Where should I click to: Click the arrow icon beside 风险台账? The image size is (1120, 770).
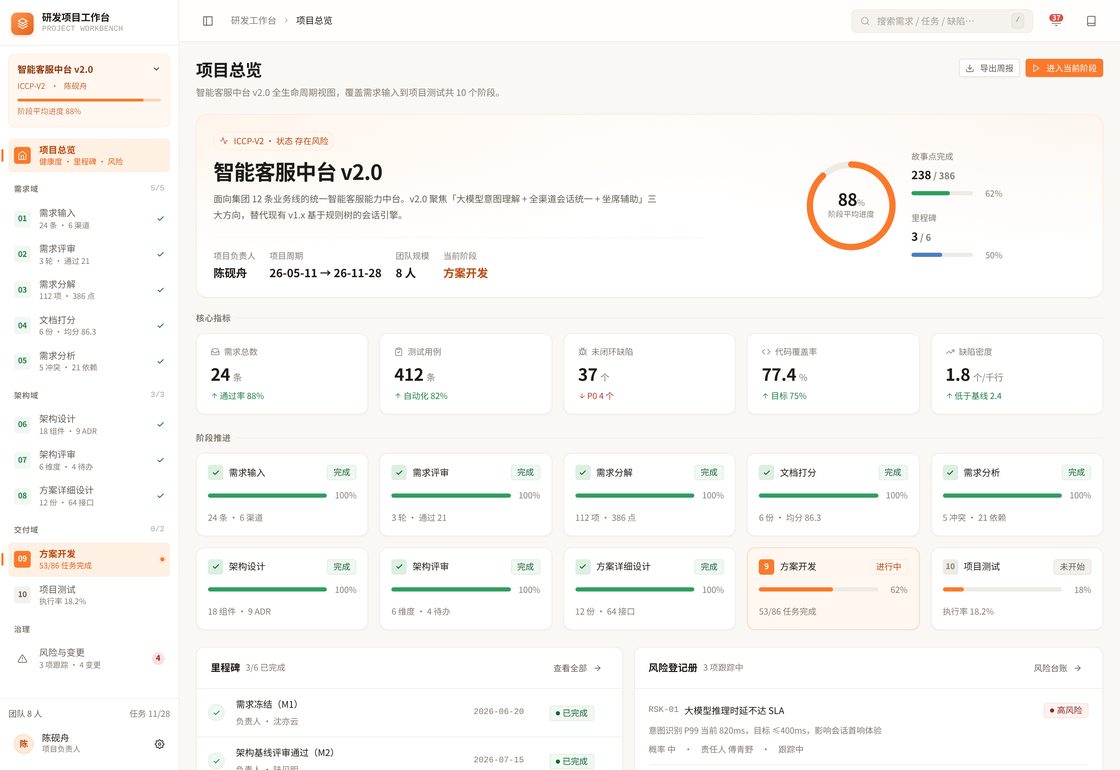(x=1077, y=669)
